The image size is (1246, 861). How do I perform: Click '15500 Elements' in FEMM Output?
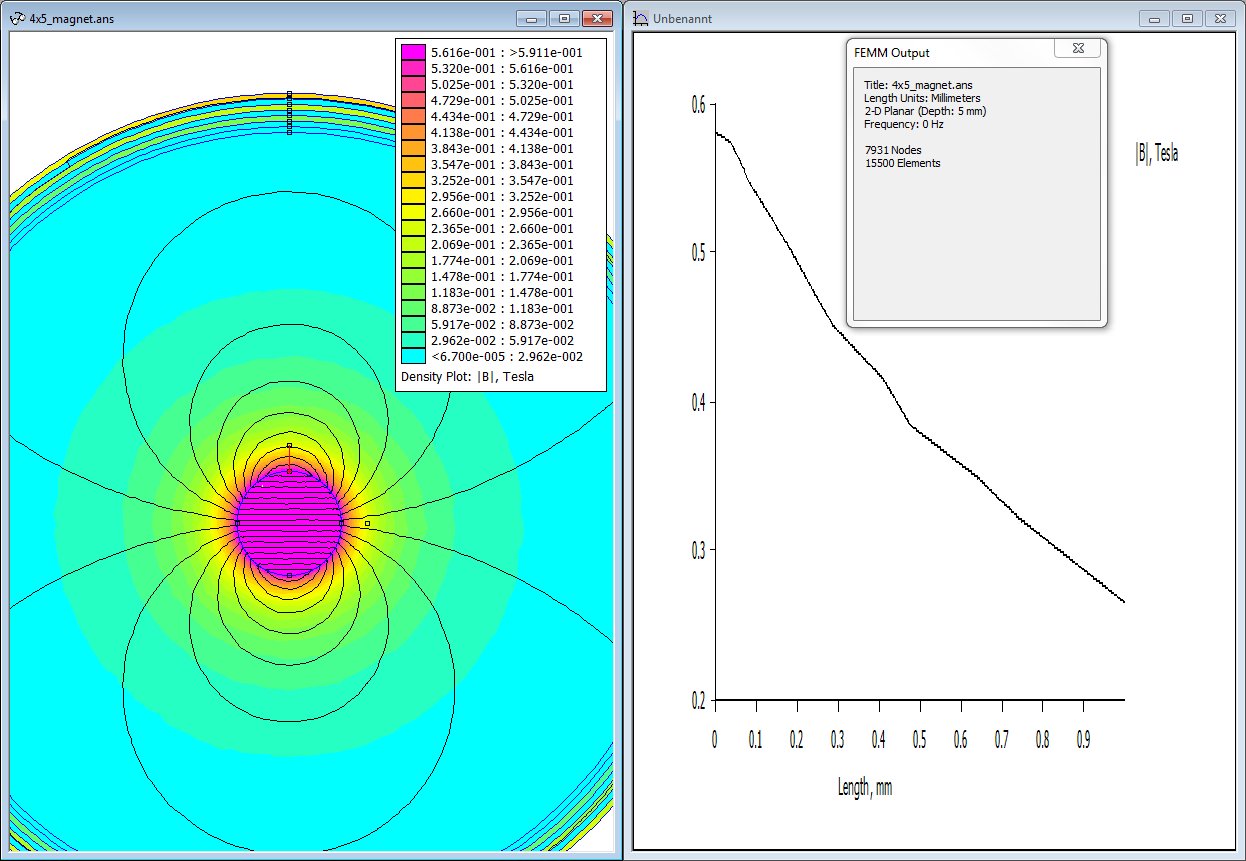[x=902, y=163]
